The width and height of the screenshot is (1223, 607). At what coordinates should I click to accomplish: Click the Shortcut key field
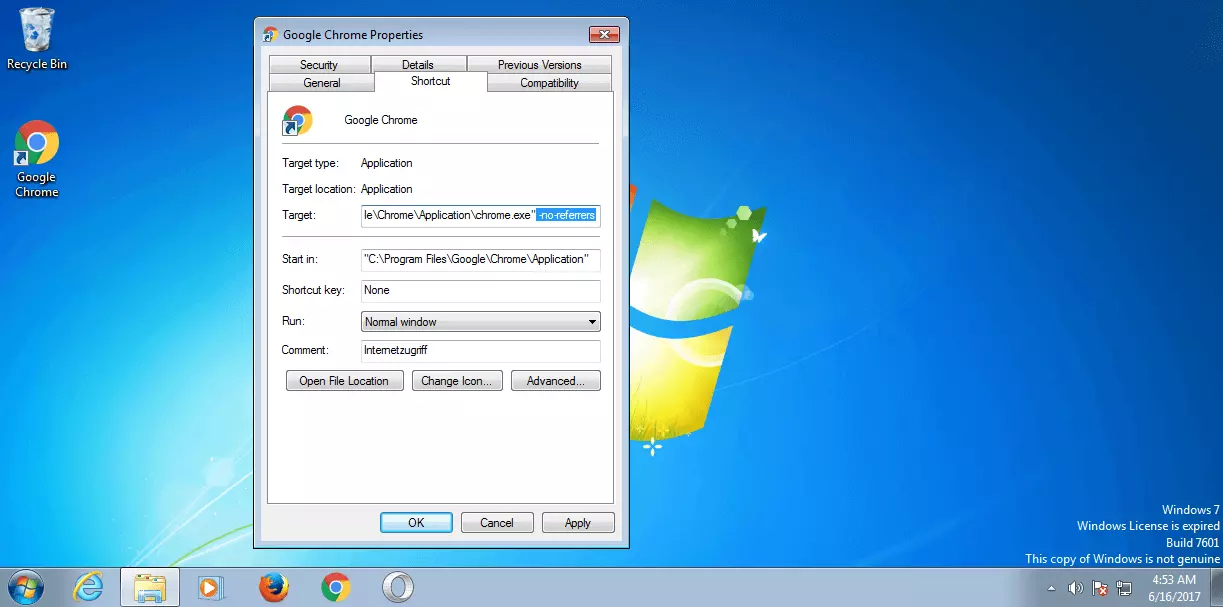point(480,290)
